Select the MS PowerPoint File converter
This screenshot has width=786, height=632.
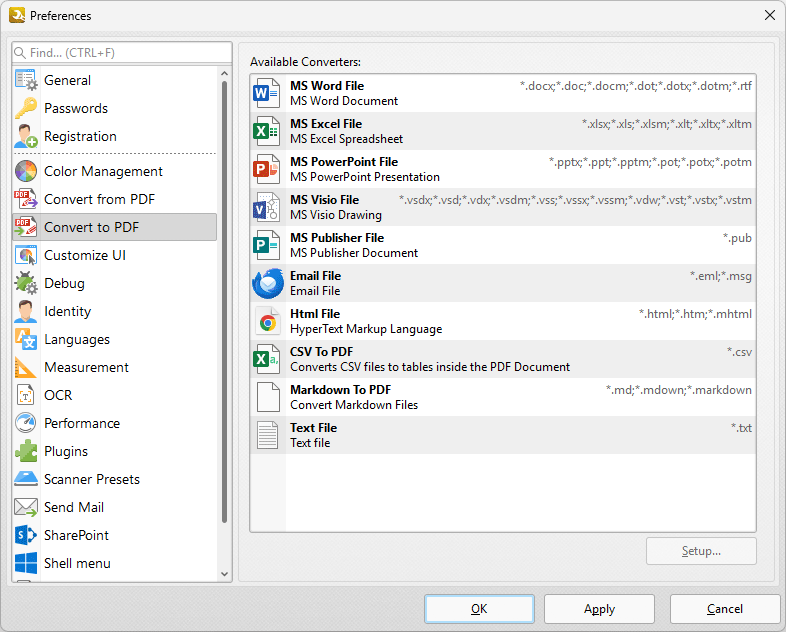503,169
